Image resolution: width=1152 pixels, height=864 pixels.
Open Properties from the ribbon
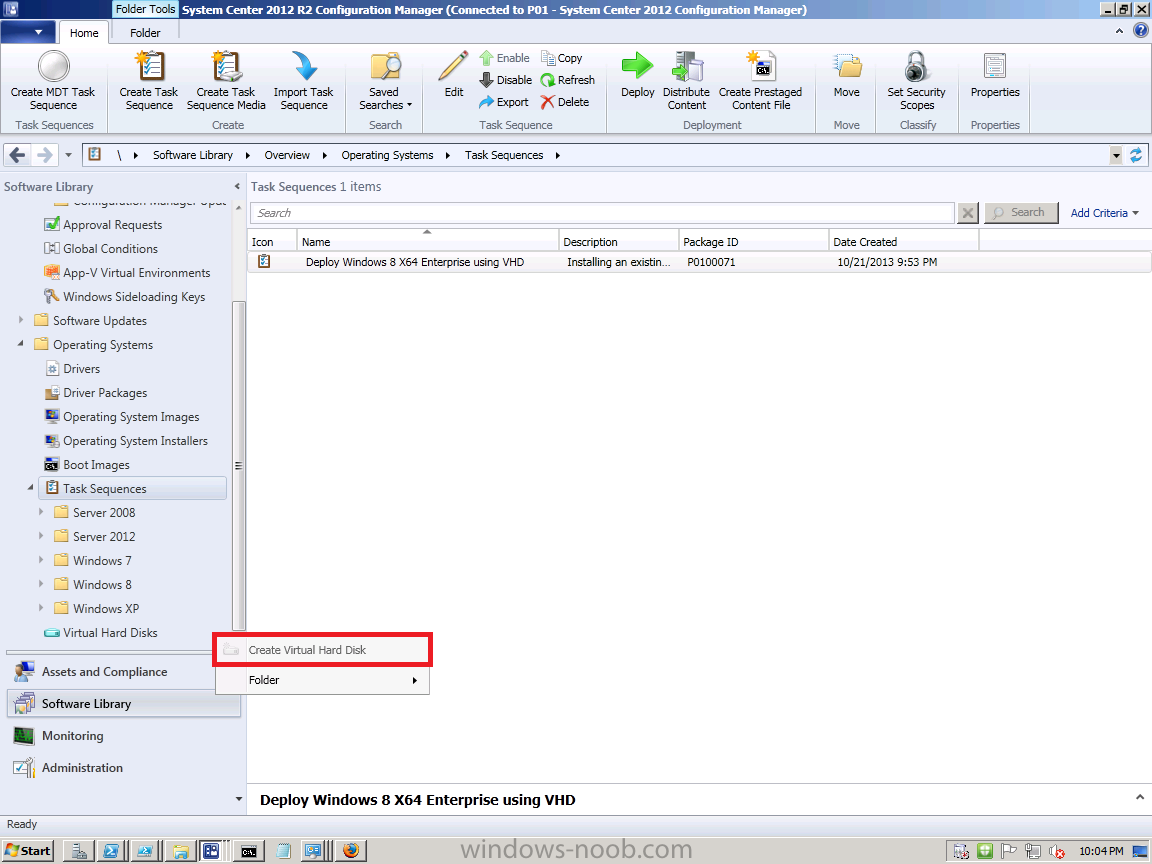pos(995,73)
